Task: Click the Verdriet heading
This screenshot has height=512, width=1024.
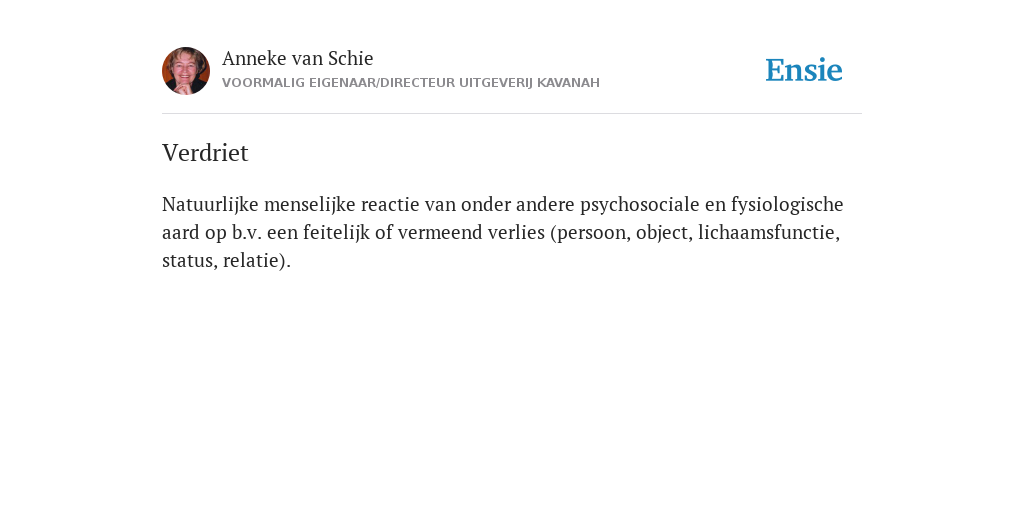Action: (205, 153)
